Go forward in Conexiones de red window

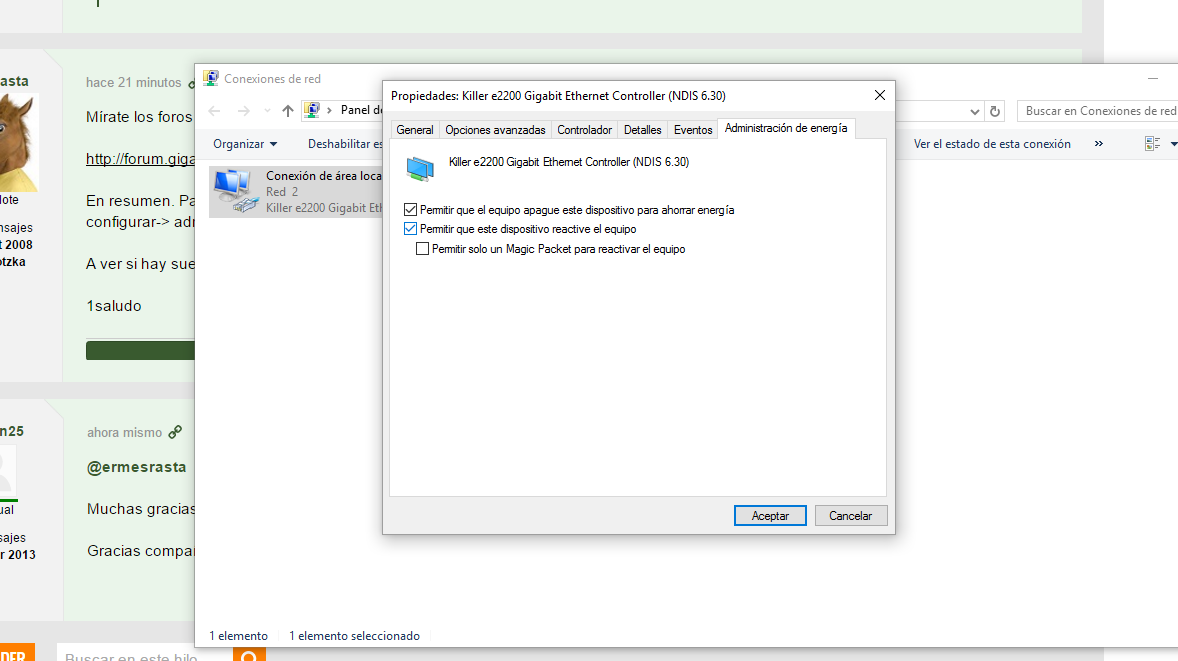coord(243,111)
